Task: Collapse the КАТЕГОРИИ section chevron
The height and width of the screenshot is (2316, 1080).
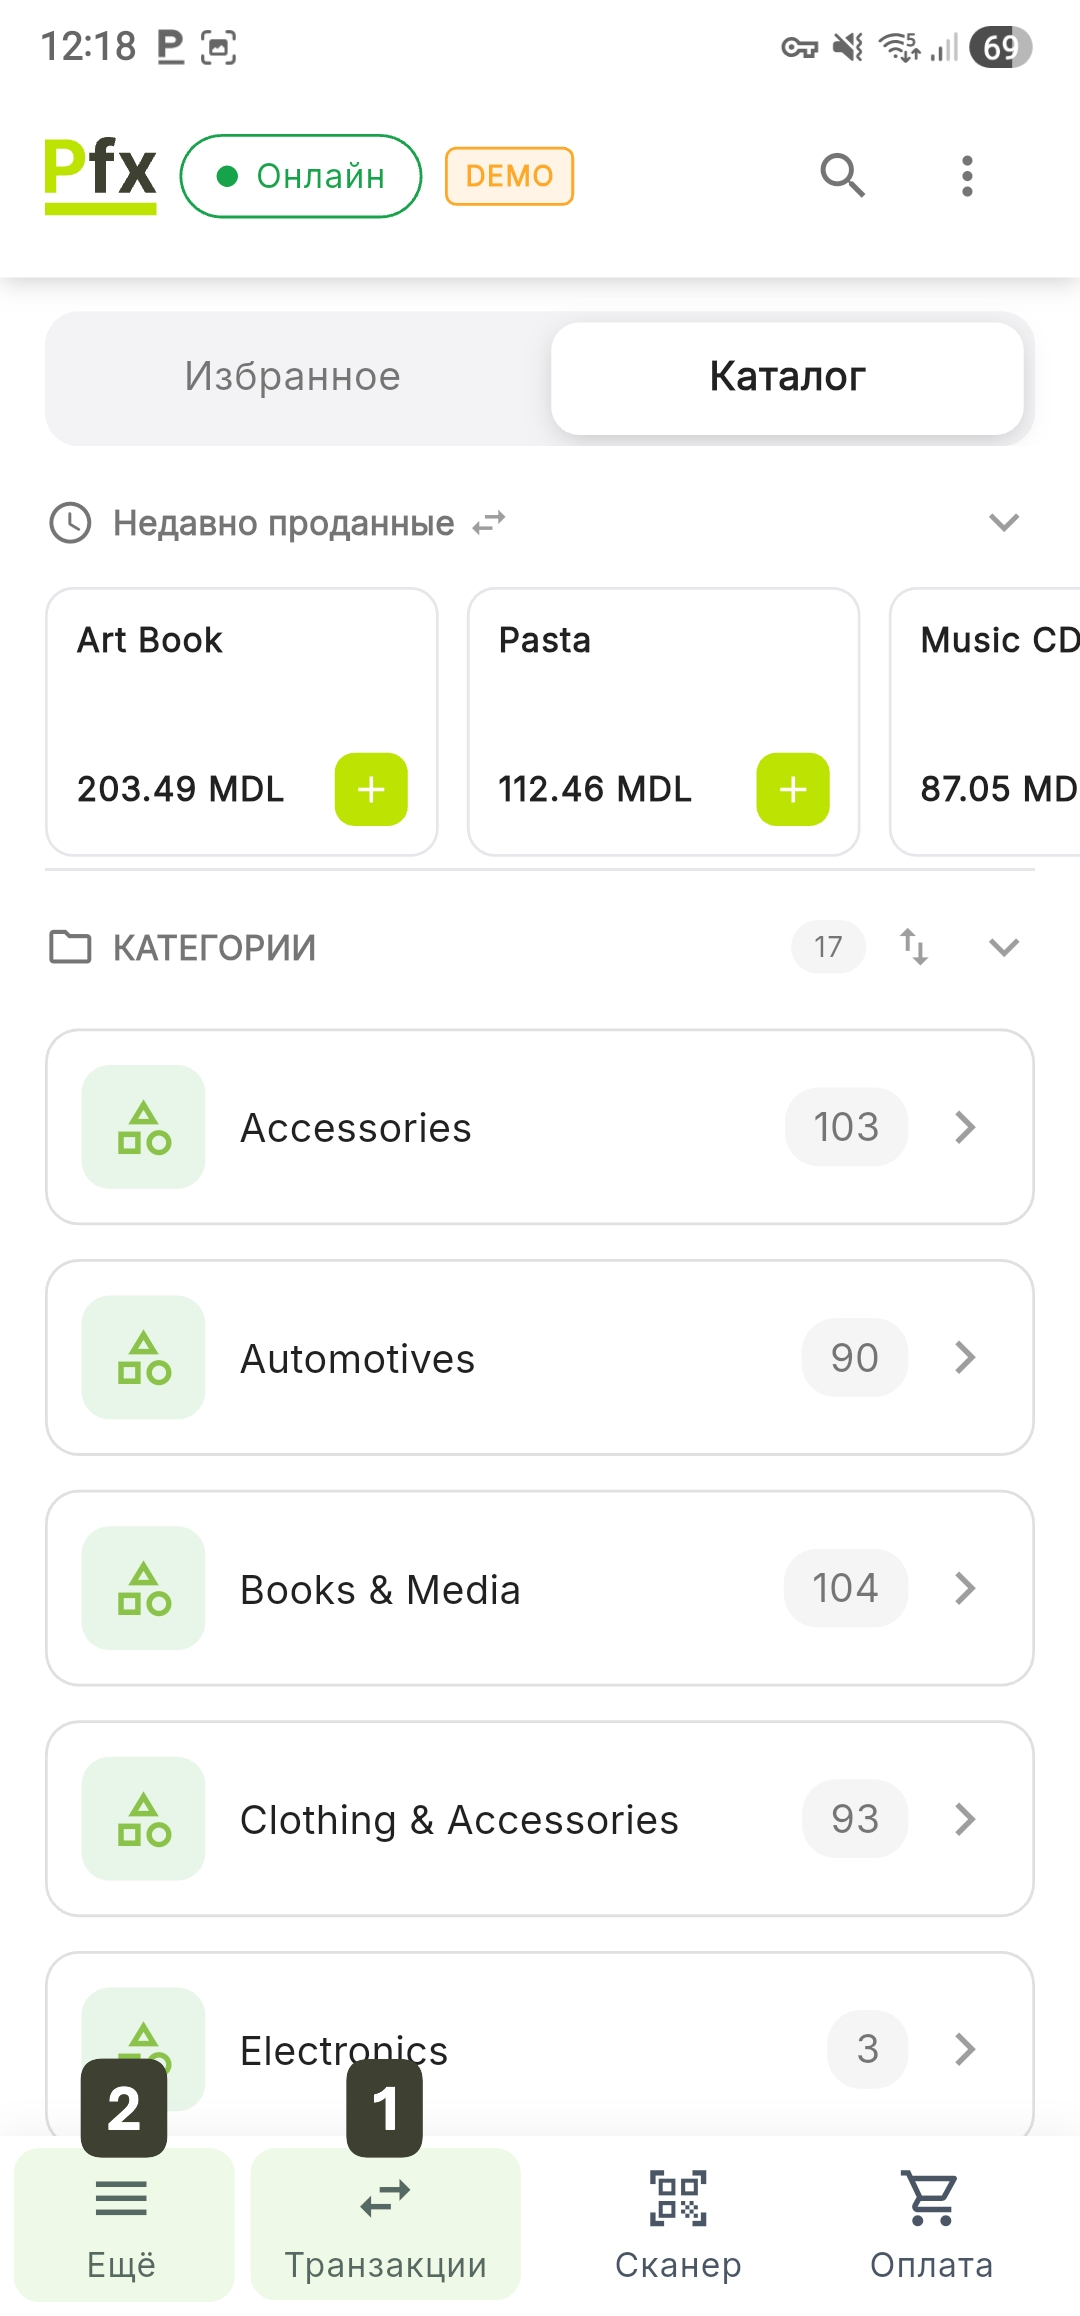Action: 1003,947
